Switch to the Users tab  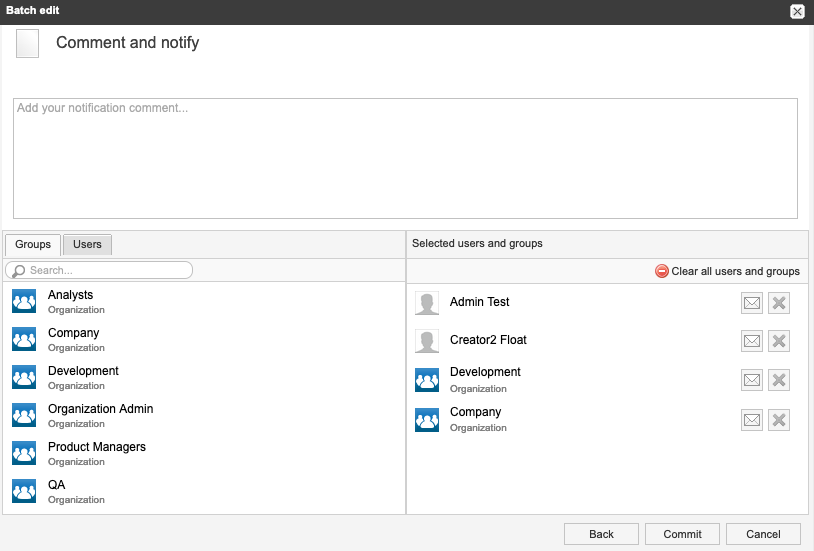pos(87,244)
